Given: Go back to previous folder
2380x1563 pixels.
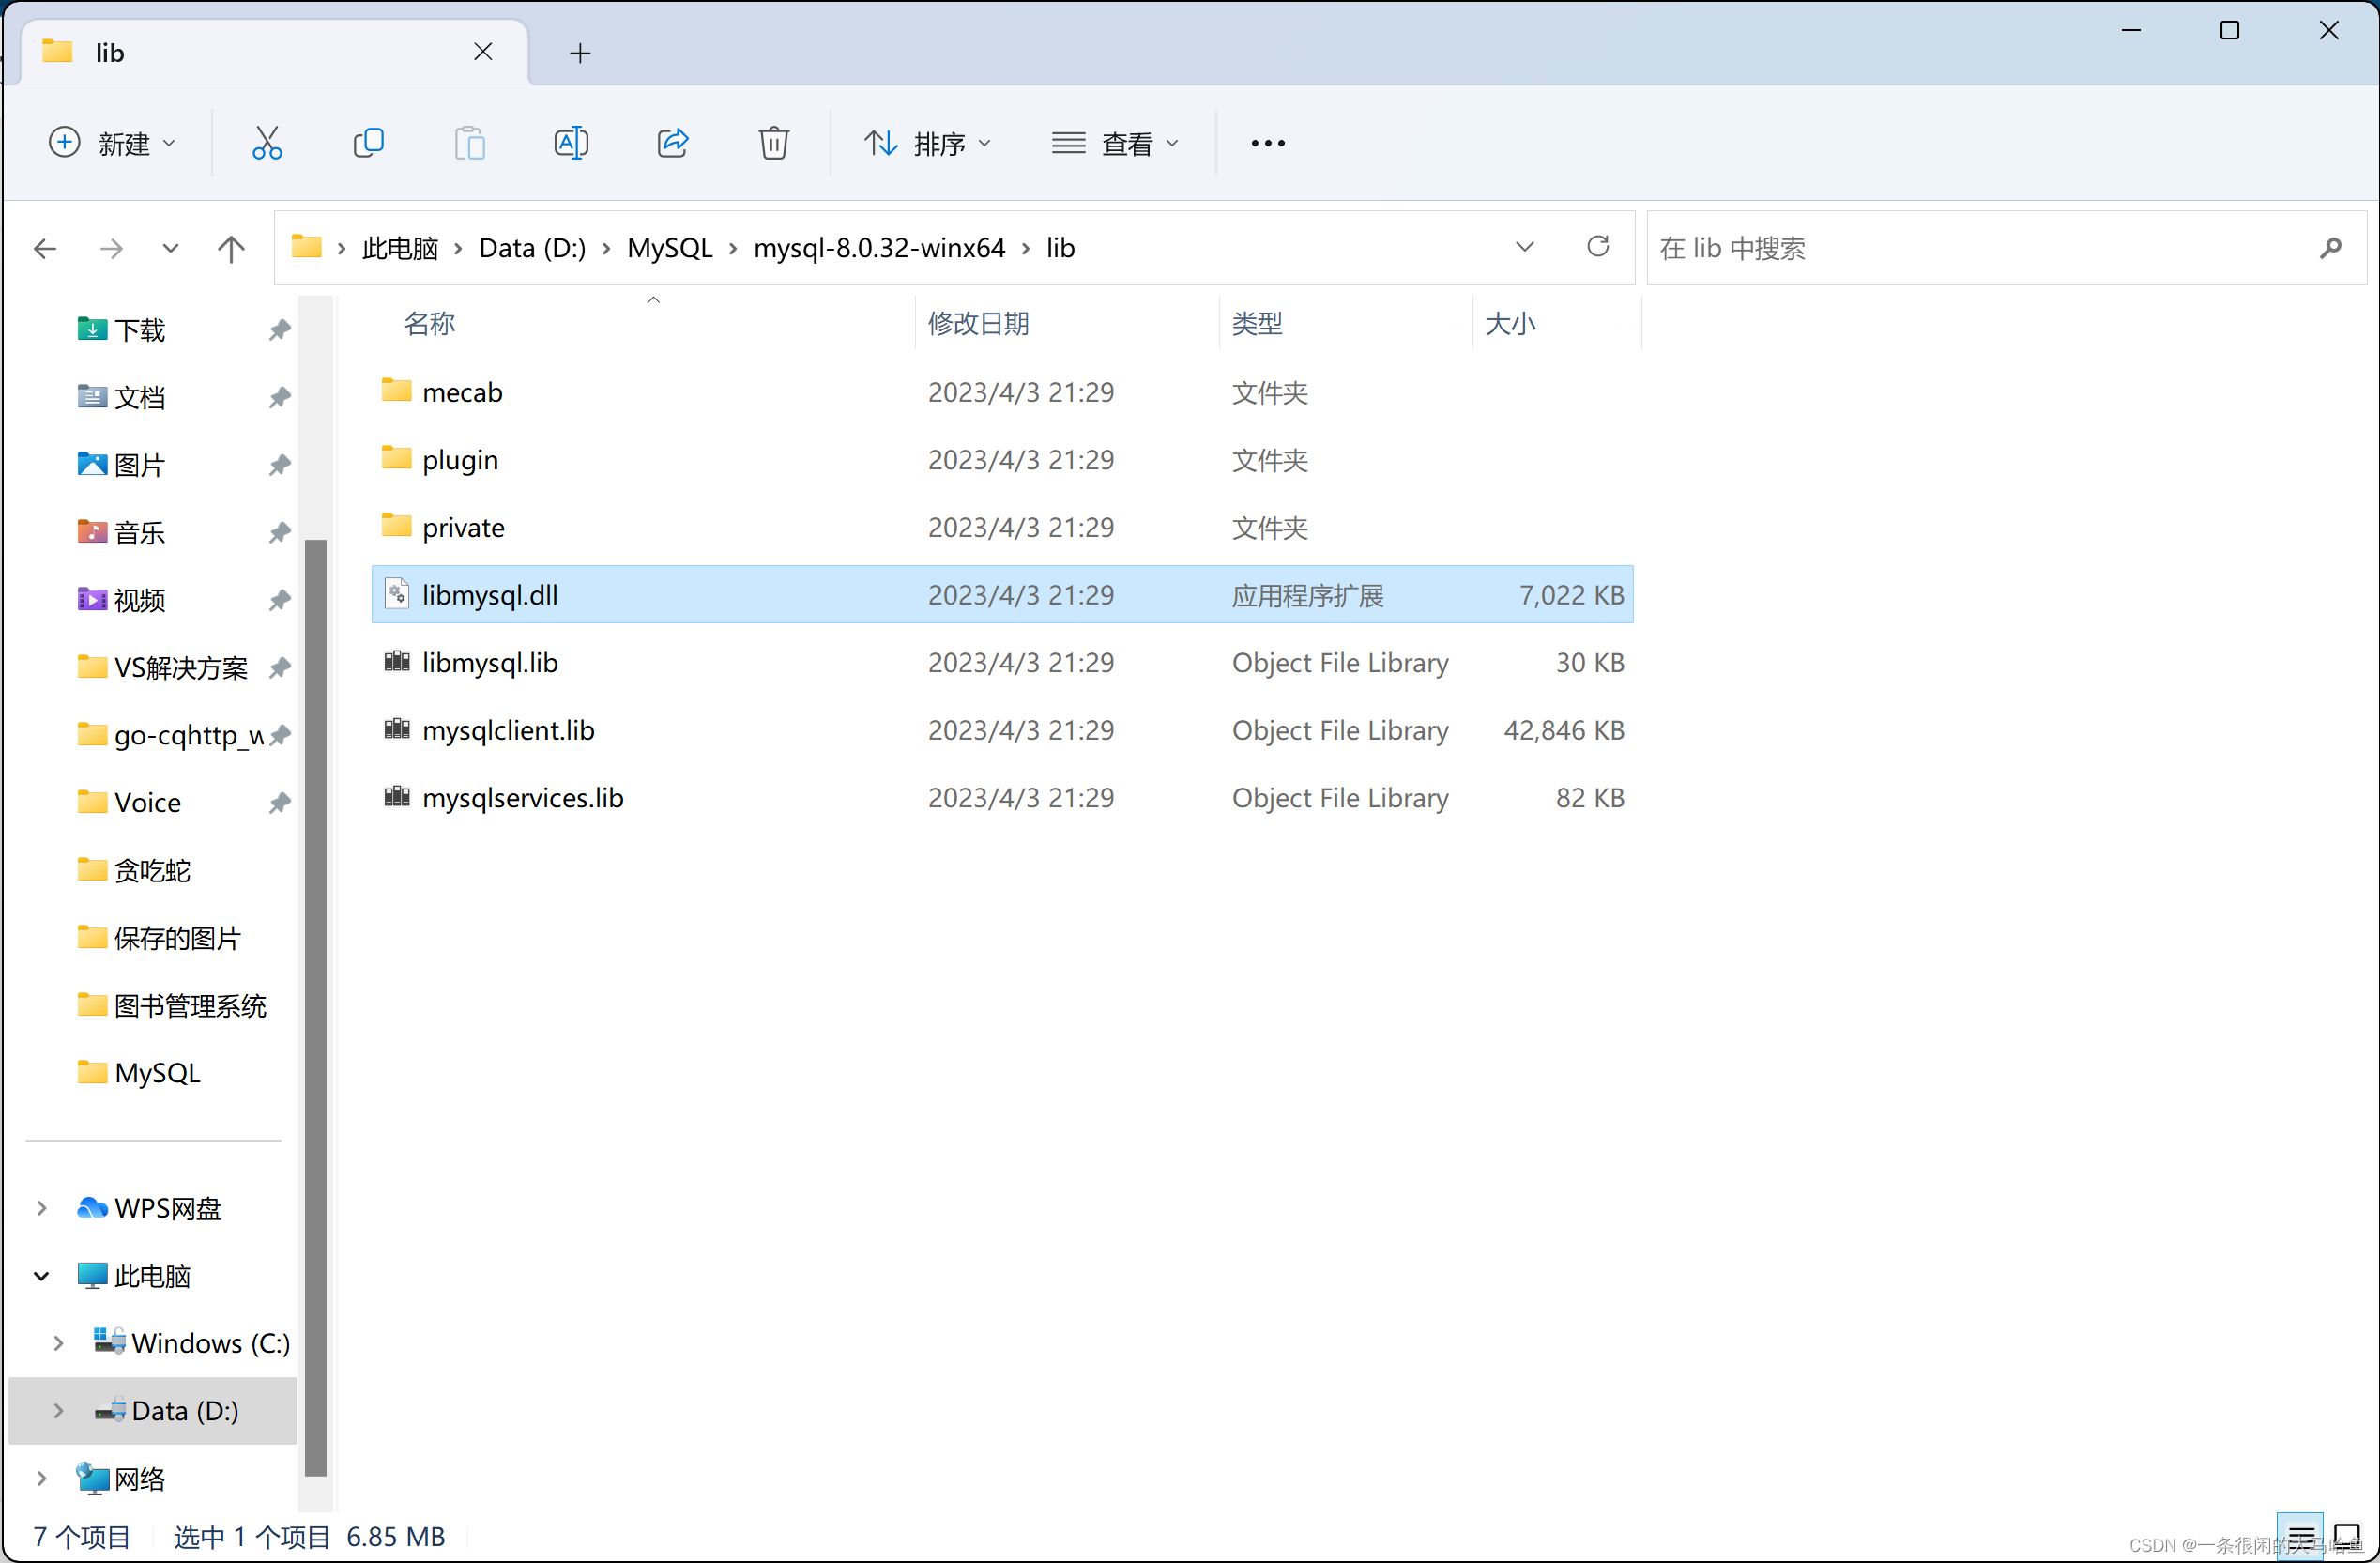Looking at the screenshot, I should [45, 248].
